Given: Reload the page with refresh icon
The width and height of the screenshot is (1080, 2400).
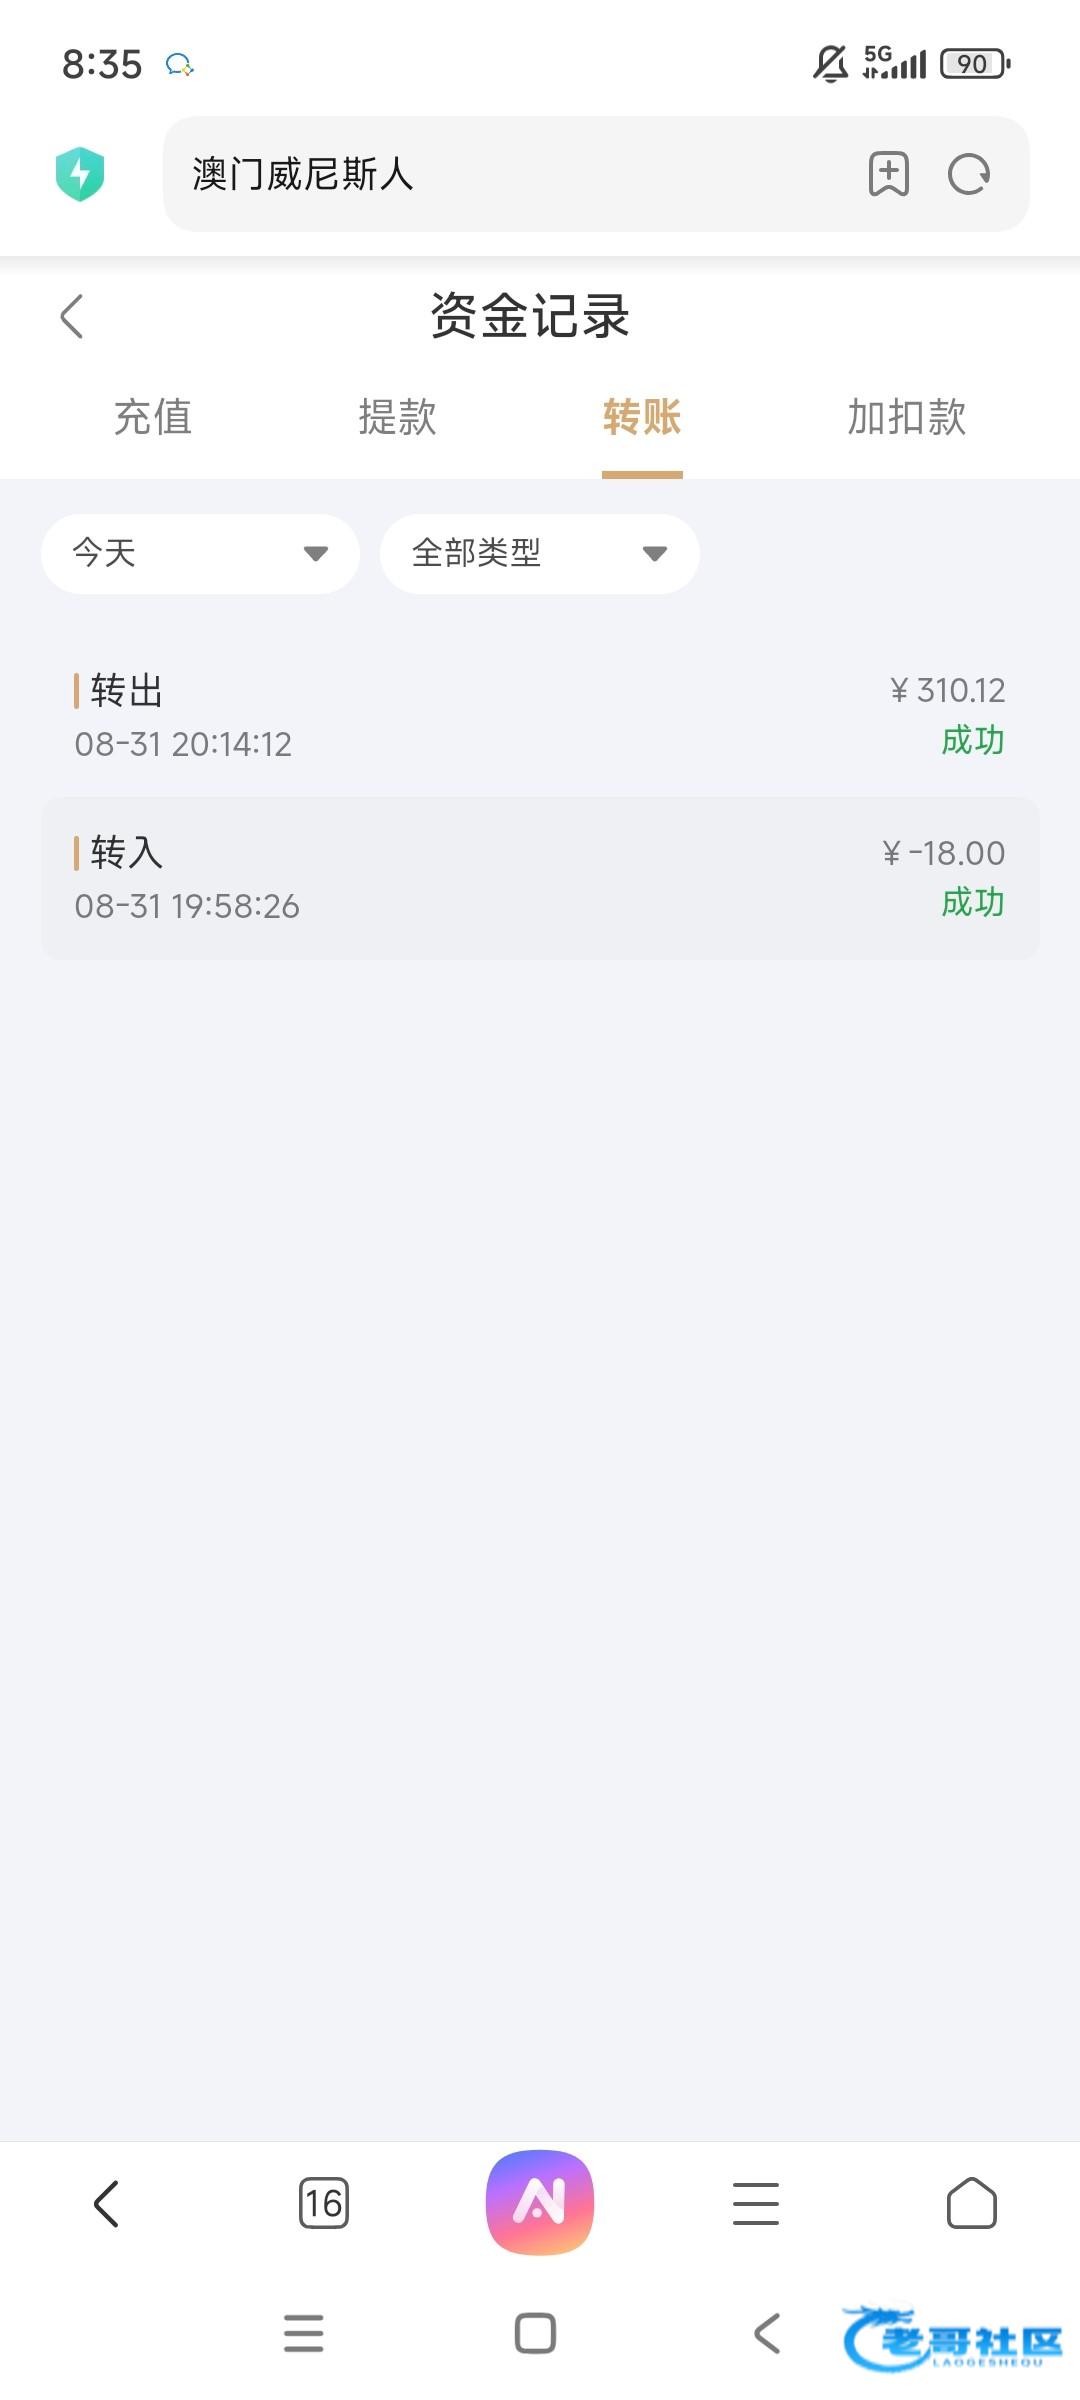Looking at the screenshot, I should (968, 174).
